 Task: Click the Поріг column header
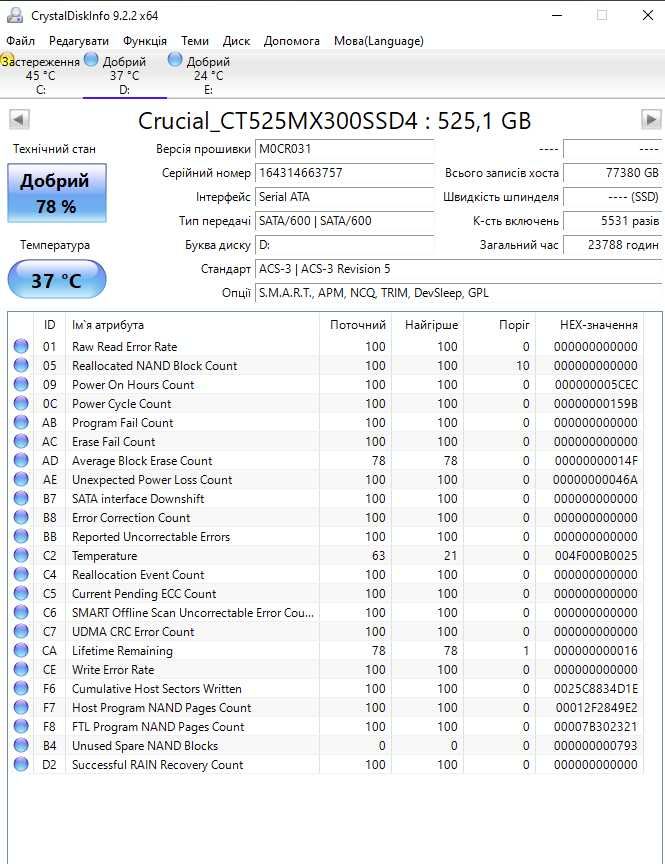[x=499, y=325]
